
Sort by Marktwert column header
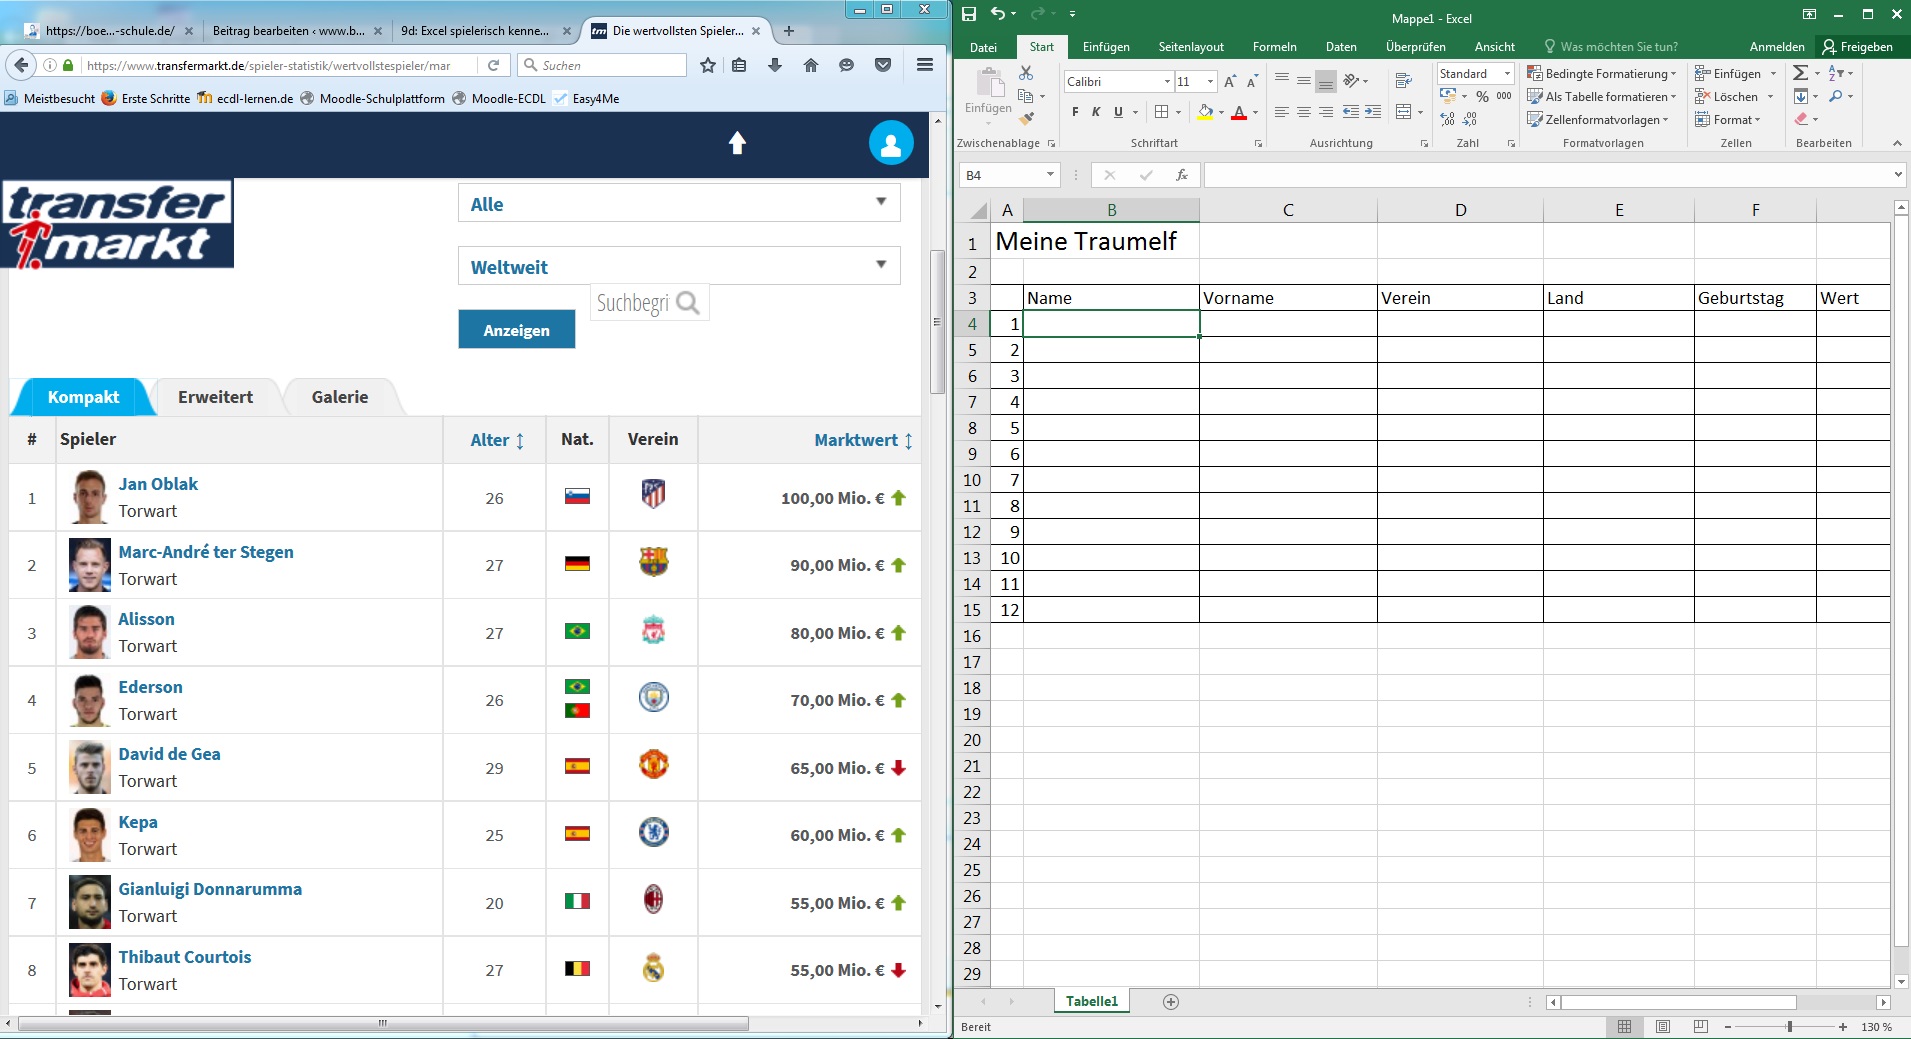[863, 440]
